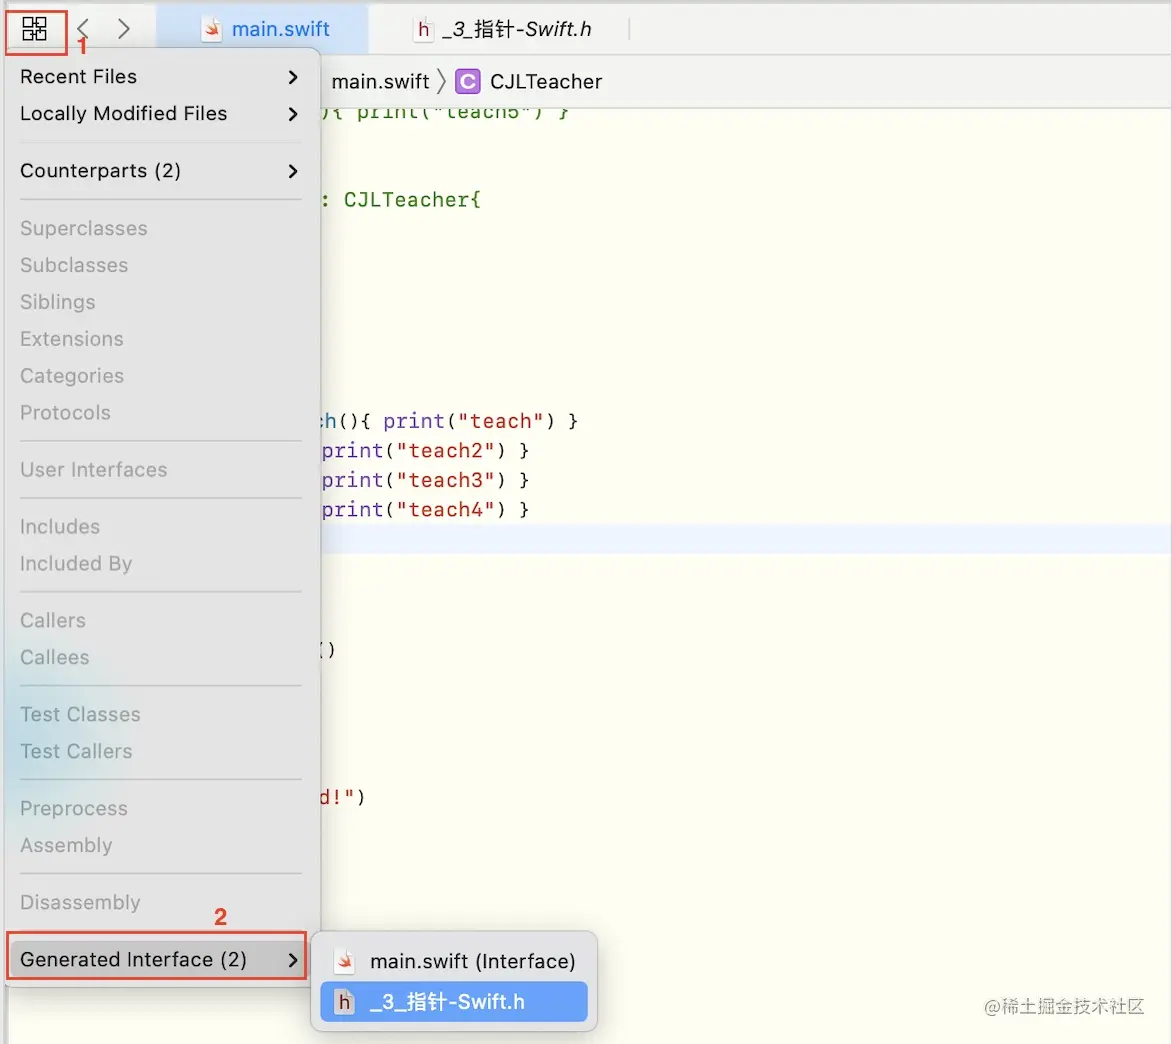Click the print("teach4") code line
Viewport: 1172px width, 1044px height.
pos(425,510)
